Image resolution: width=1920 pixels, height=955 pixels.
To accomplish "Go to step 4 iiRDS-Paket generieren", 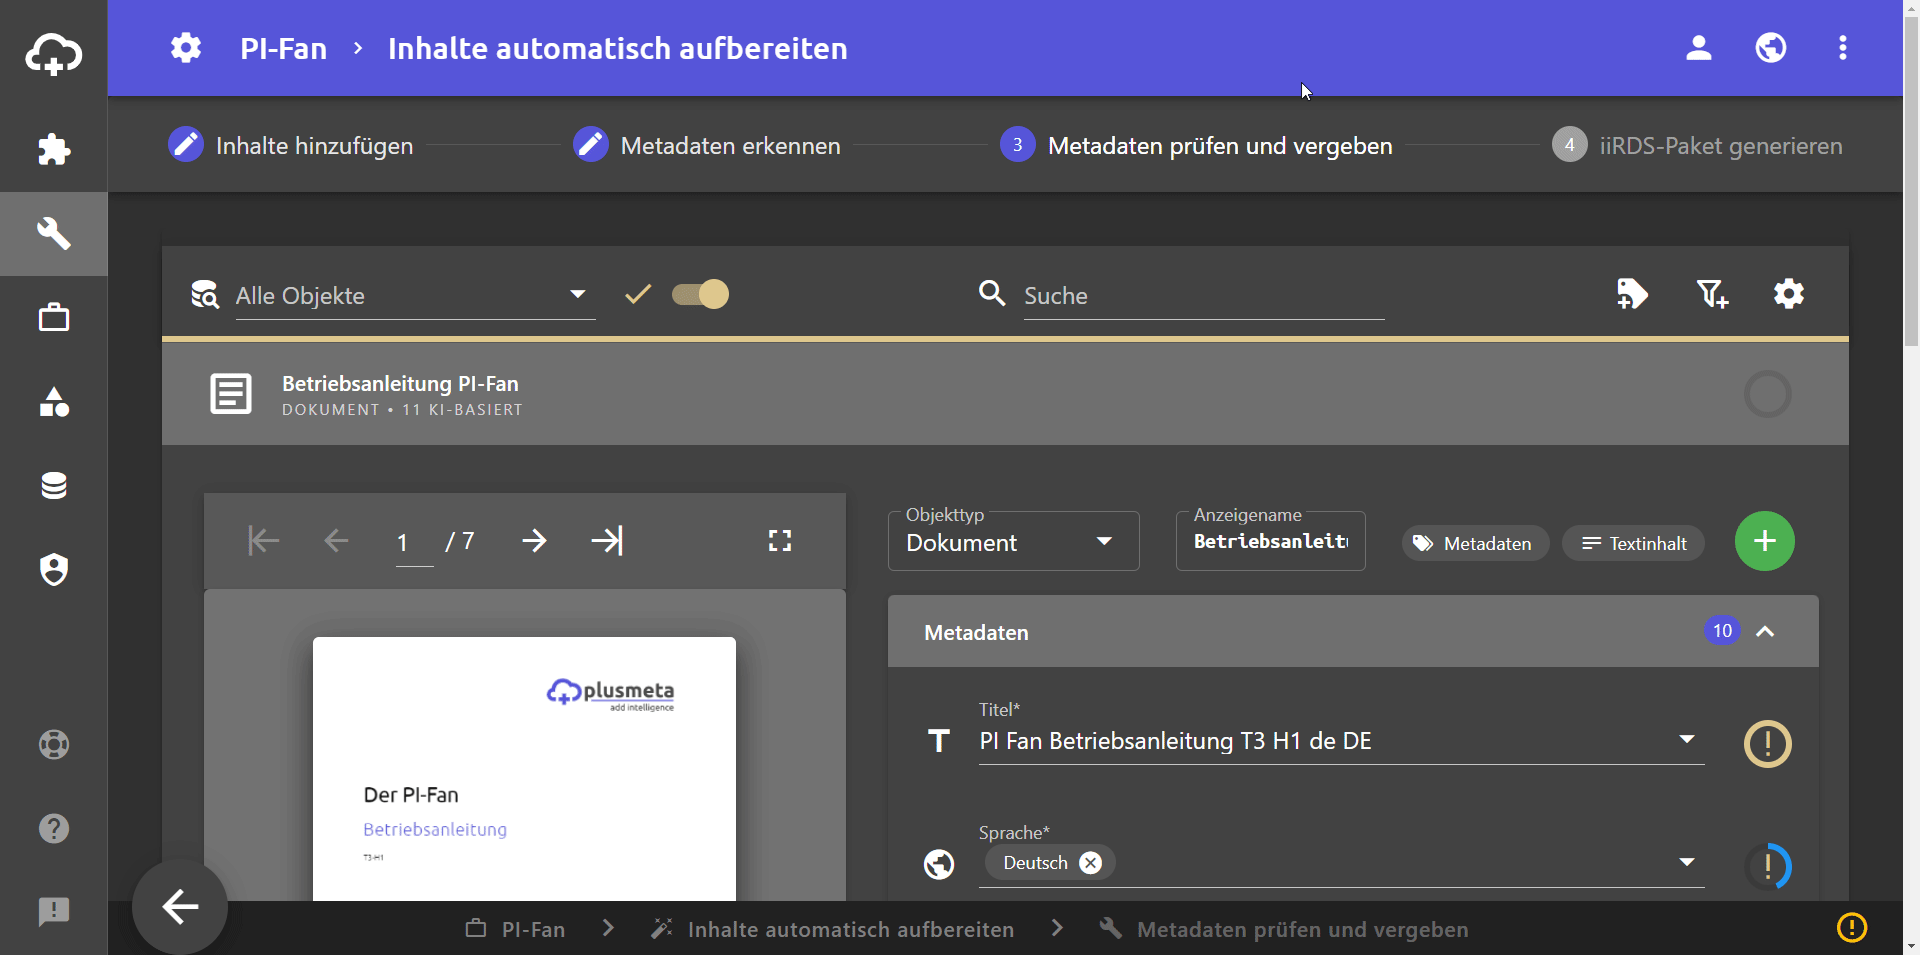I will pos(1697,145).
